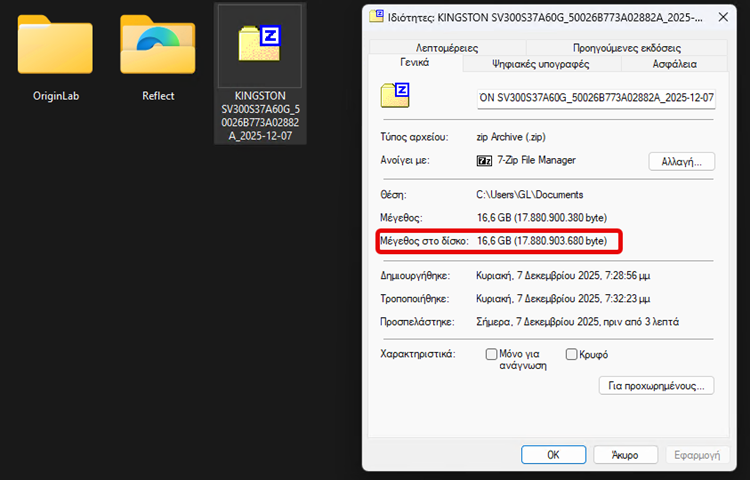Enable the 'Μόνο για ανάγνωση' checkbox

click(491, 354)
